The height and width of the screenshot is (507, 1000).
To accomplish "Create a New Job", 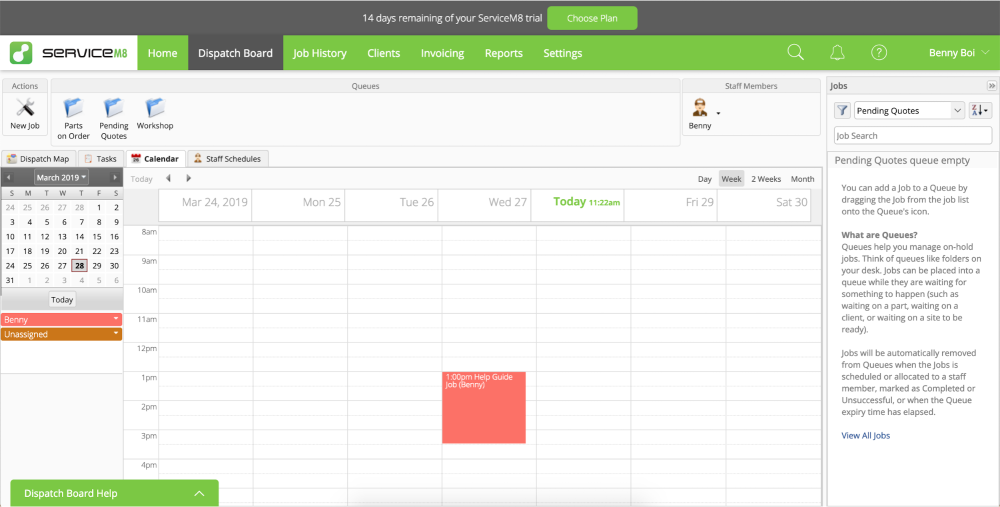I will click(25, 114).
